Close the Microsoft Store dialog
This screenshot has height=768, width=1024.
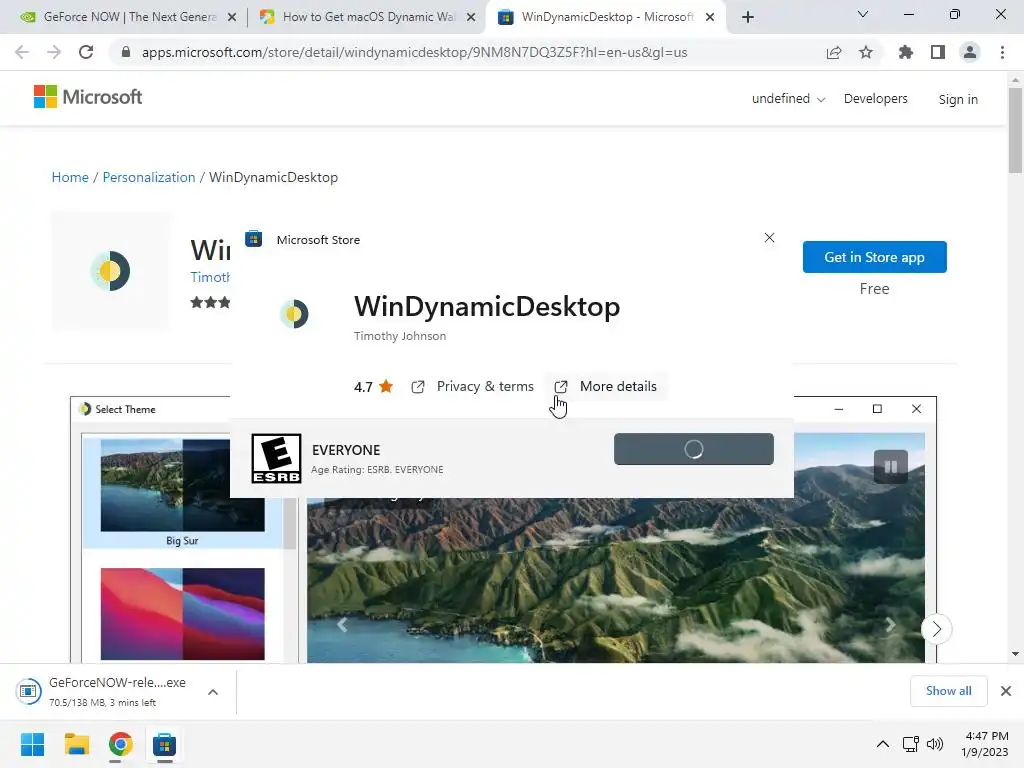tap(769, 238)
